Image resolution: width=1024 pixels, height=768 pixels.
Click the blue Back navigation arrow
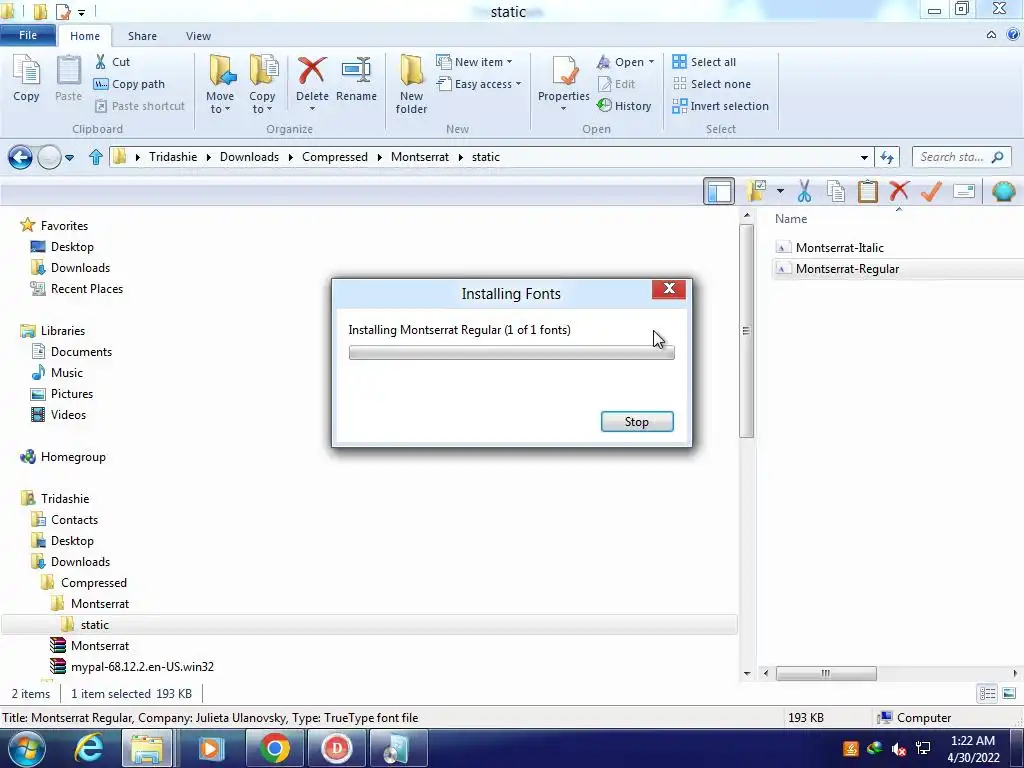pyautogui.click(x=20, y=157)
